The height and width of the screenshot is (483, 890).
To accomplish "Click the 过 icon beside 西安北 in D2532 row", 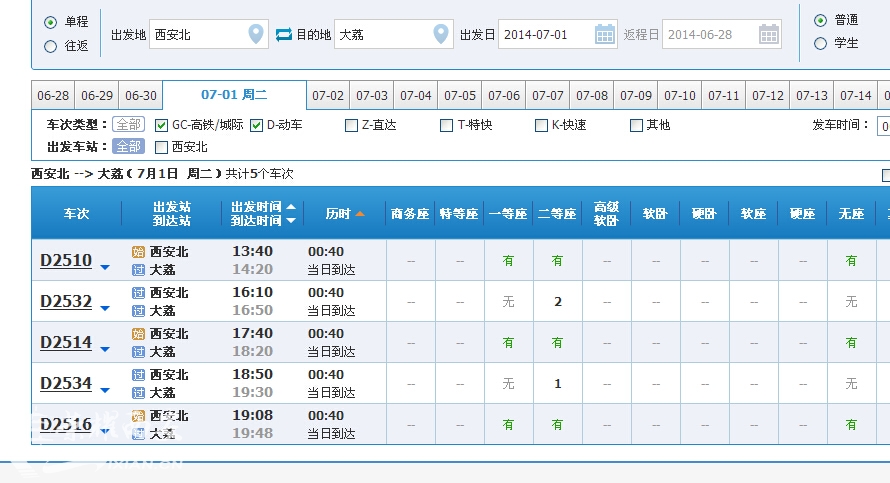I will (138, 293).
